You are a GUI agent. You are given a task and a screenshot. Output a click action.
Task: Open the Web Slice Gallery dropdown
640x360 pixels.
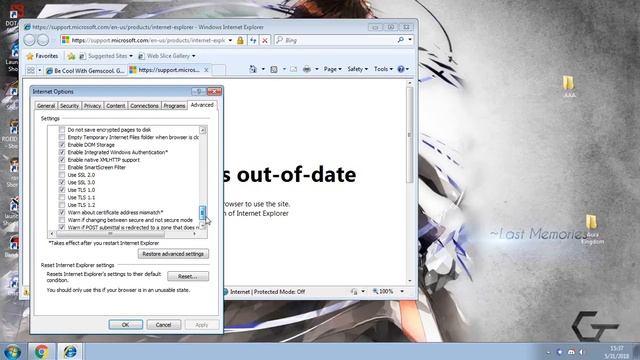tap(193, 56)
